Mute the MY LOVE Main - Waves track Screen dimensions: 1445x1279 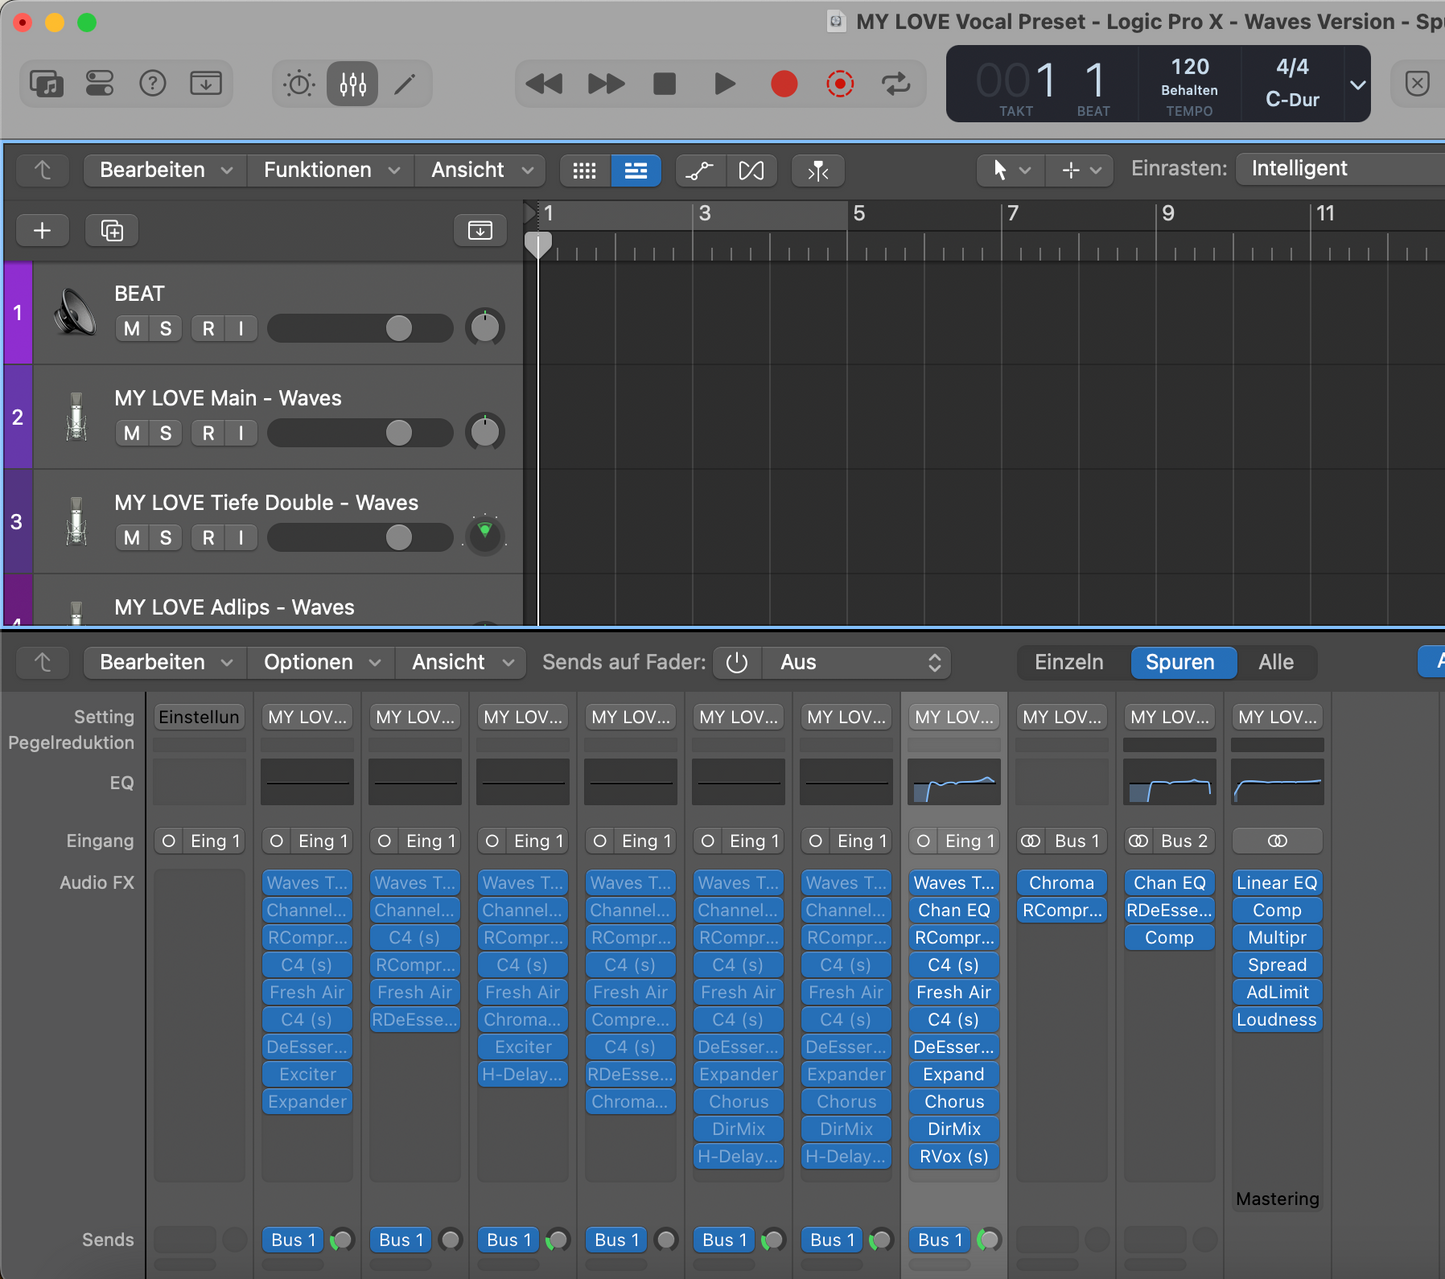132,433
